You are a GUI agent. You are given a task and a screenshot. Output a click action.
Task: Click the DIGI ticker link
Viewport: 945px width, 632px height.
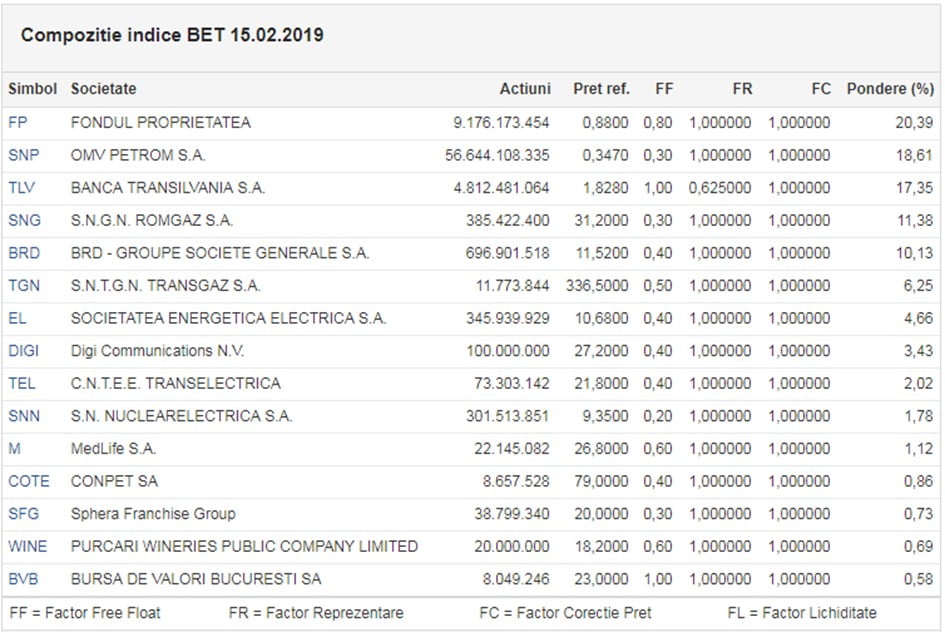[x=24, y=351]
